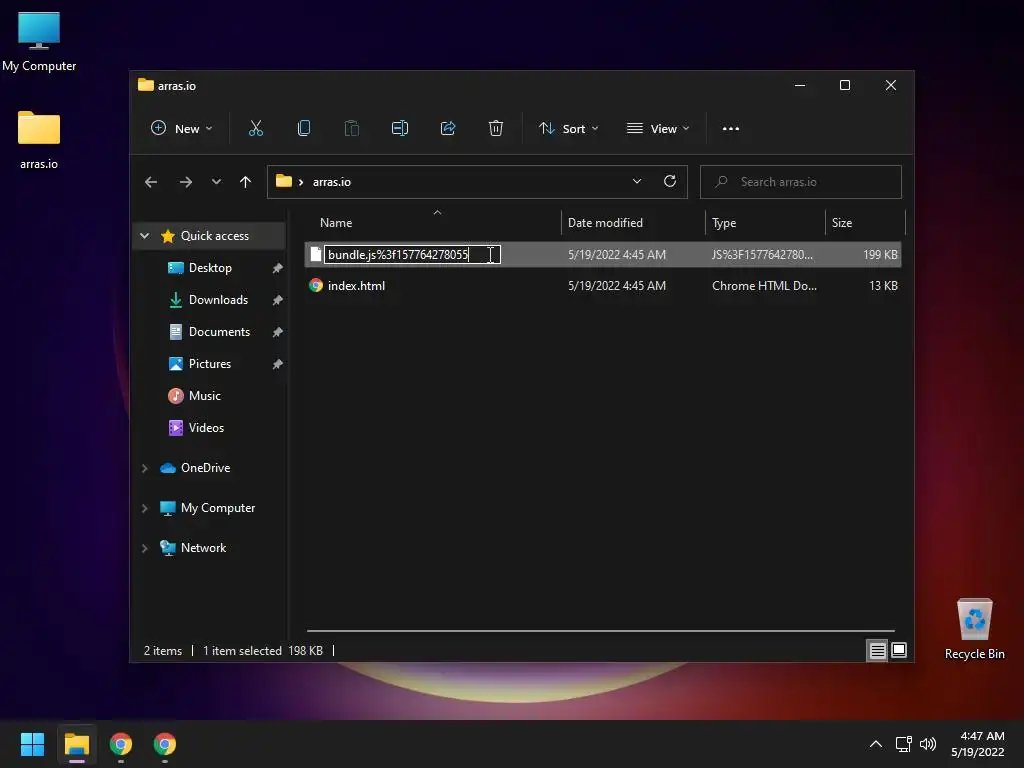Select the Recycle Bin desktop icon
This screenshot has width=1024, height=768.
[x=974, y=630]
